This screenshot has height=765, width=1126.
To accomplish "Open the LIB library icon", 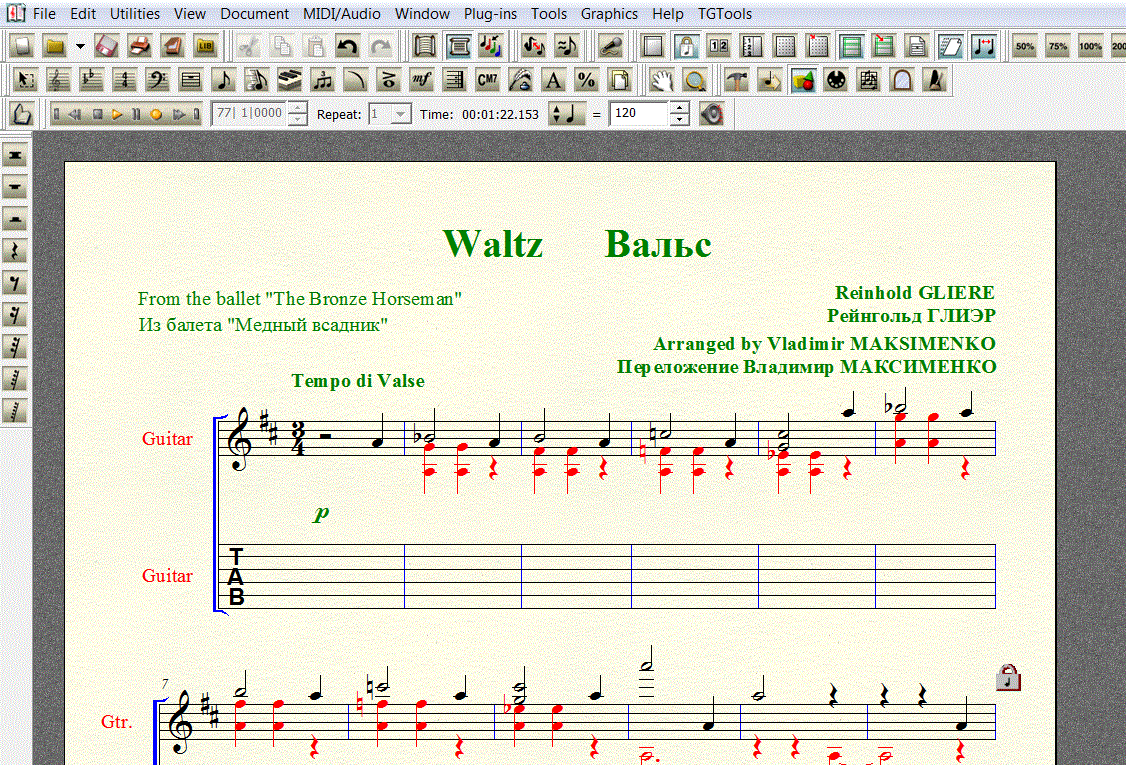I will click(x=205, y=47).
